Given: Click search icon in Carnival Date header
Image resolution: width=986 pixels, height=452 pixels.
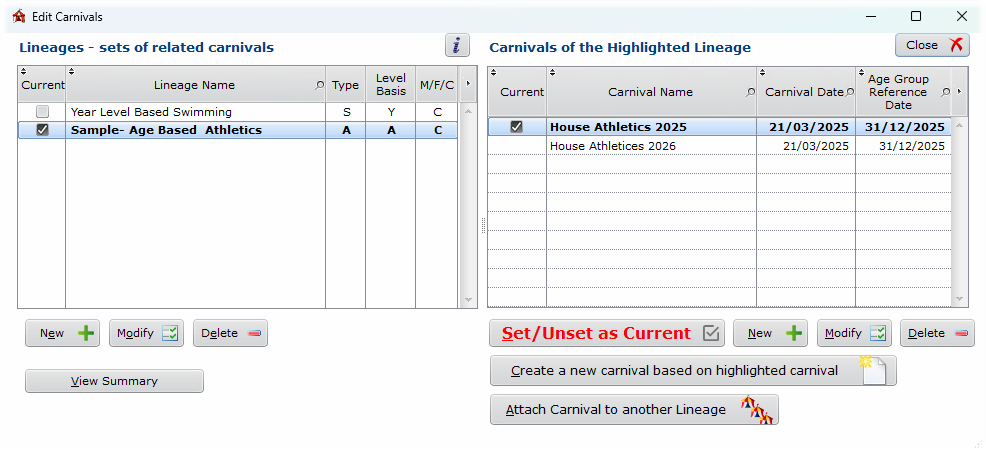Looking at the screenshot, I should tap(850, 92).
